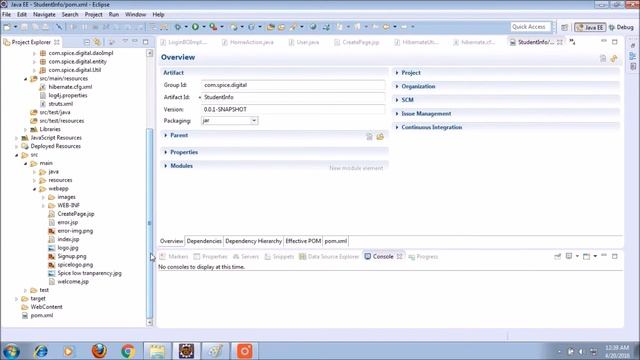The width and height of the screenshot is (640, 360).
Task: Expand the Issue Management section
Action: pyautogui.click(x=397, y=113)
